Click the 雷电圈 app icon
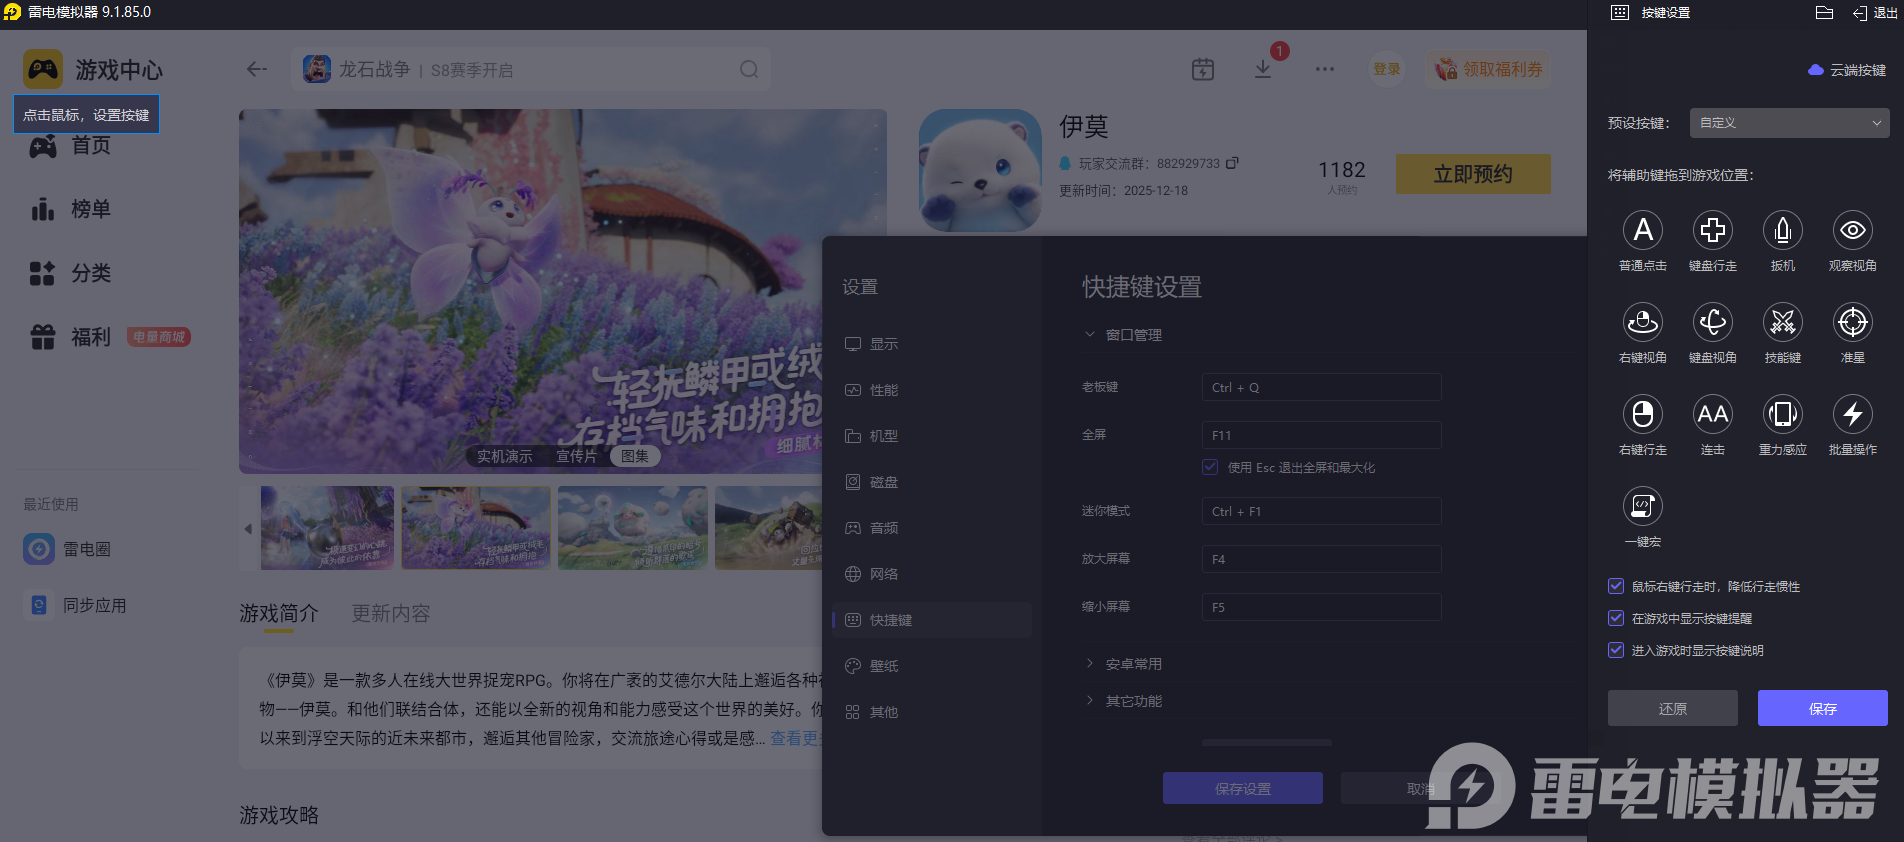 pyautogui.click(x=39, y=549)
